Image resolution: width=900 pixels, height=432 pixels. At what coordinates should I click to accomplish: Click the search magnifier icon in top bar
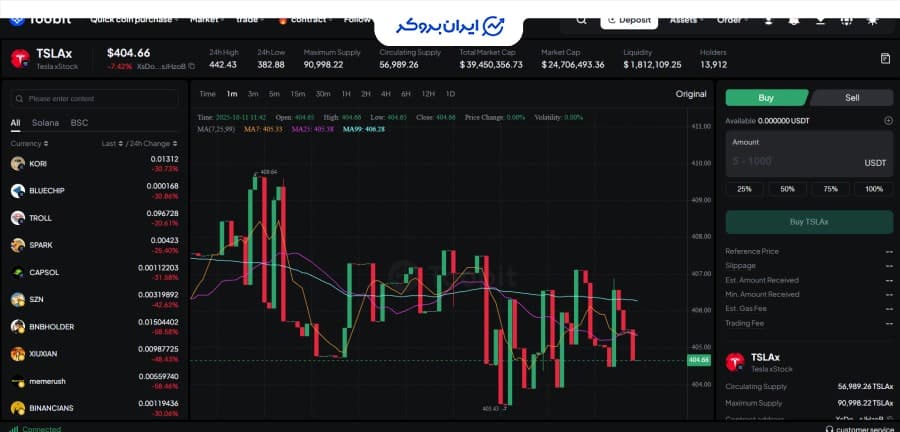[583, 19]
